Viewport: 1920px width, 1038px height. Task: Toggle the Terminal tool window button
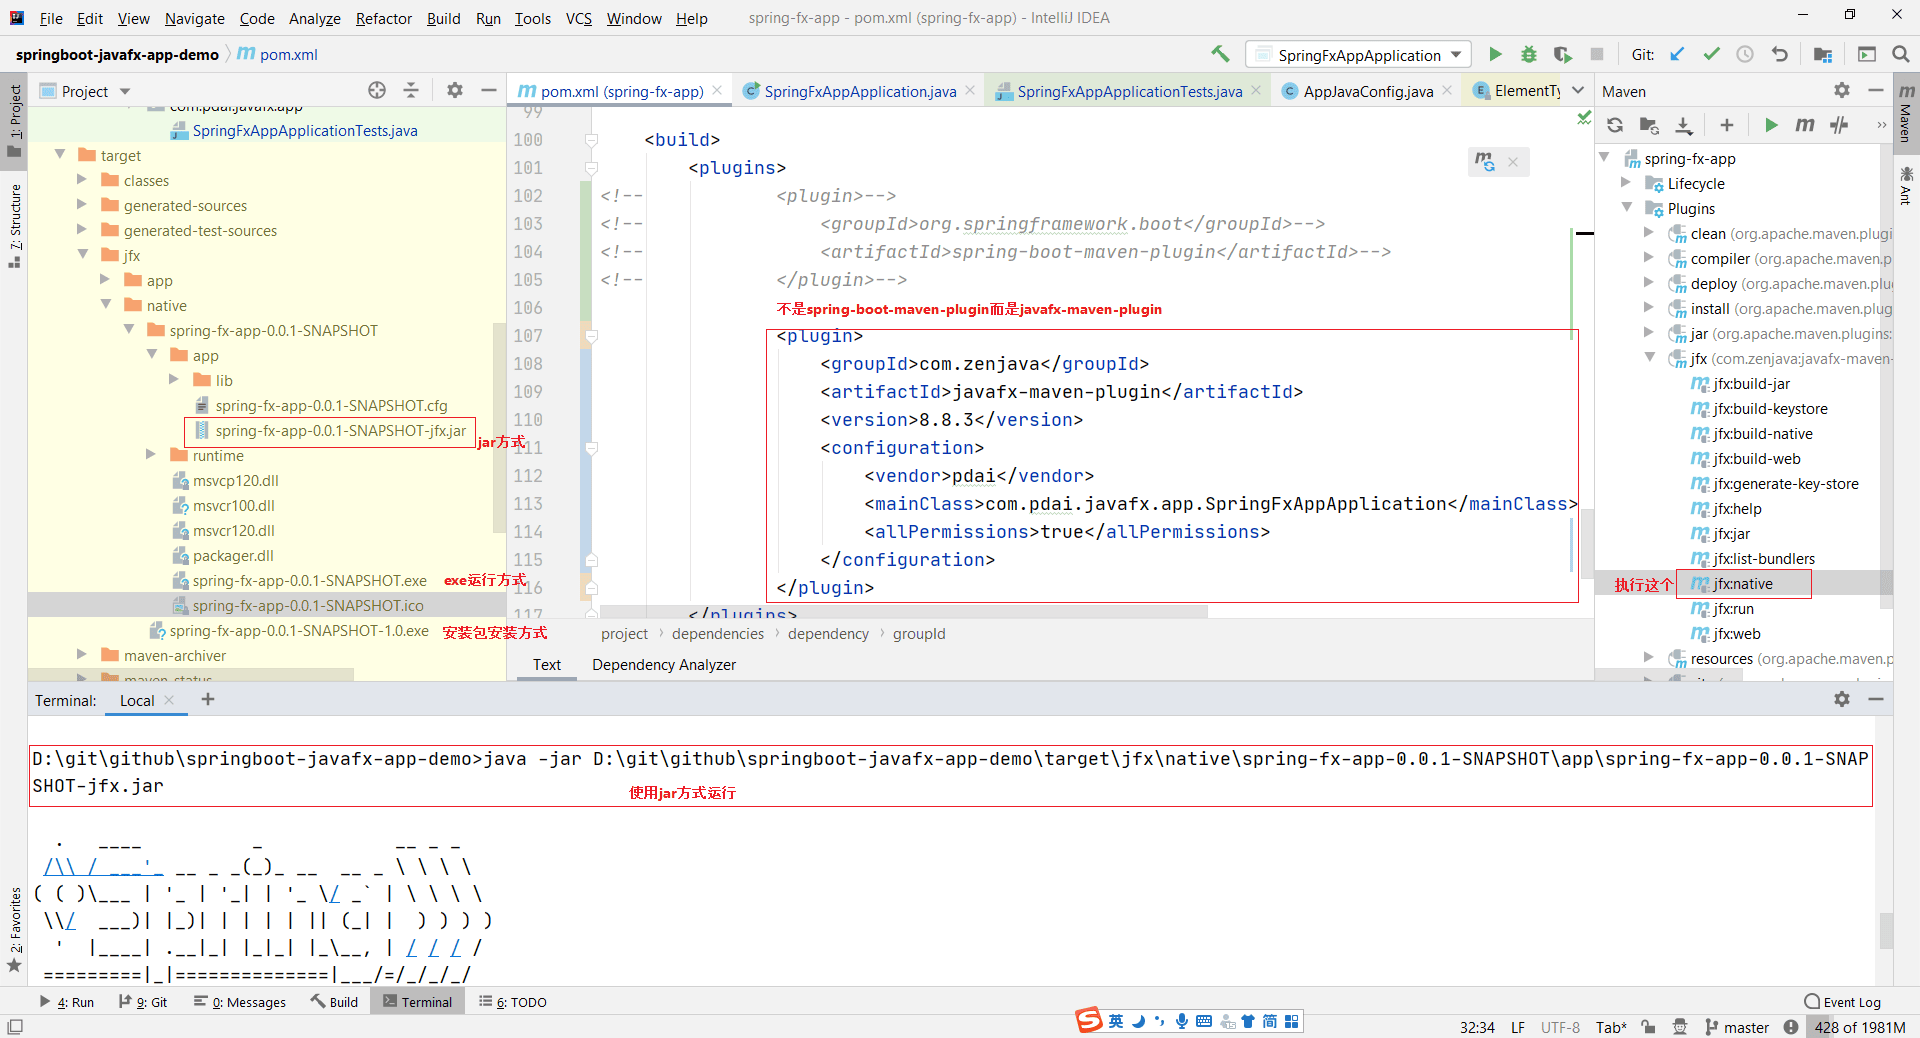coord(417,1002)
